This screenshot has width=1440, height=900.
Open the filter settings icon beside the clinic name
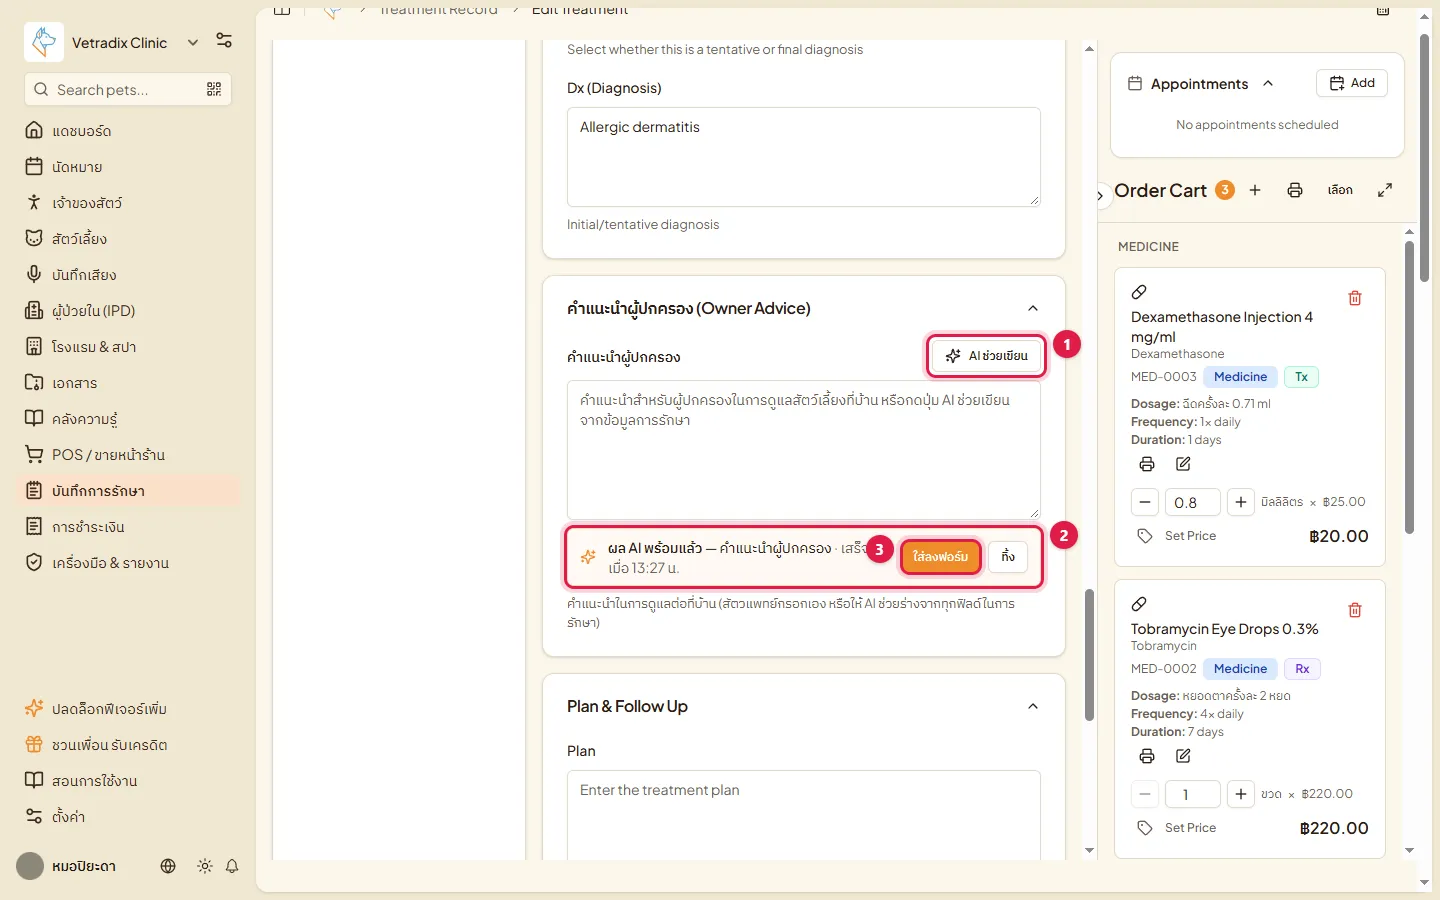coord(224,40)
